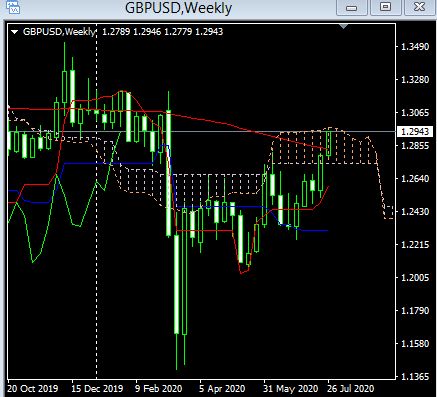Click the 1.3490 price scale label

point(415,47)
